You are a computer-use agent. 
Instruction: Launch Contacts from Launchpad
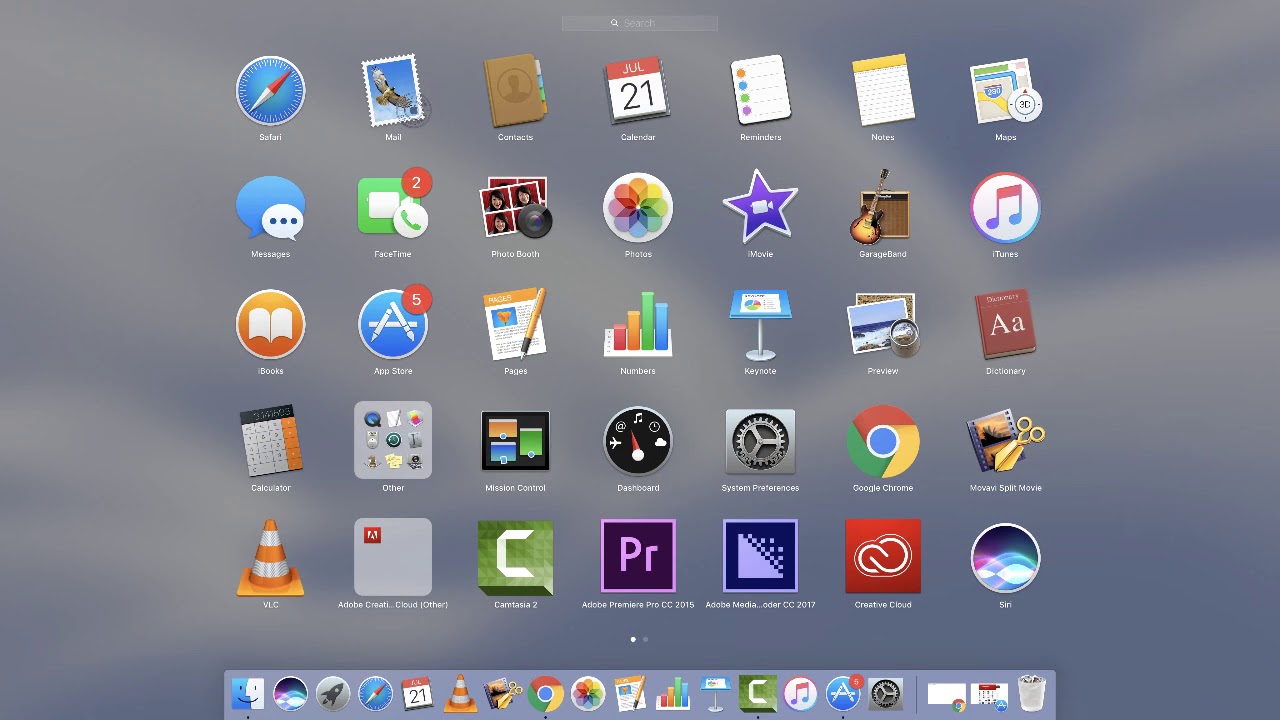click(515, 91)
